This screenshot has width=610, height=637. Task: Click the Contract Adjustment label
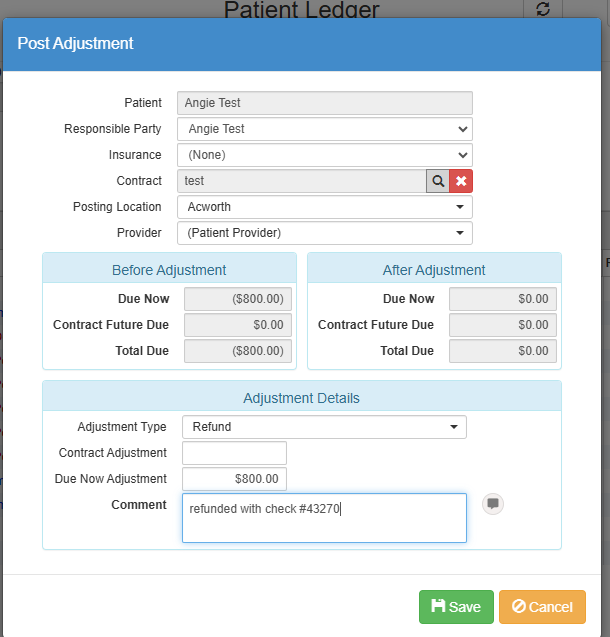[x=112, y=453]
